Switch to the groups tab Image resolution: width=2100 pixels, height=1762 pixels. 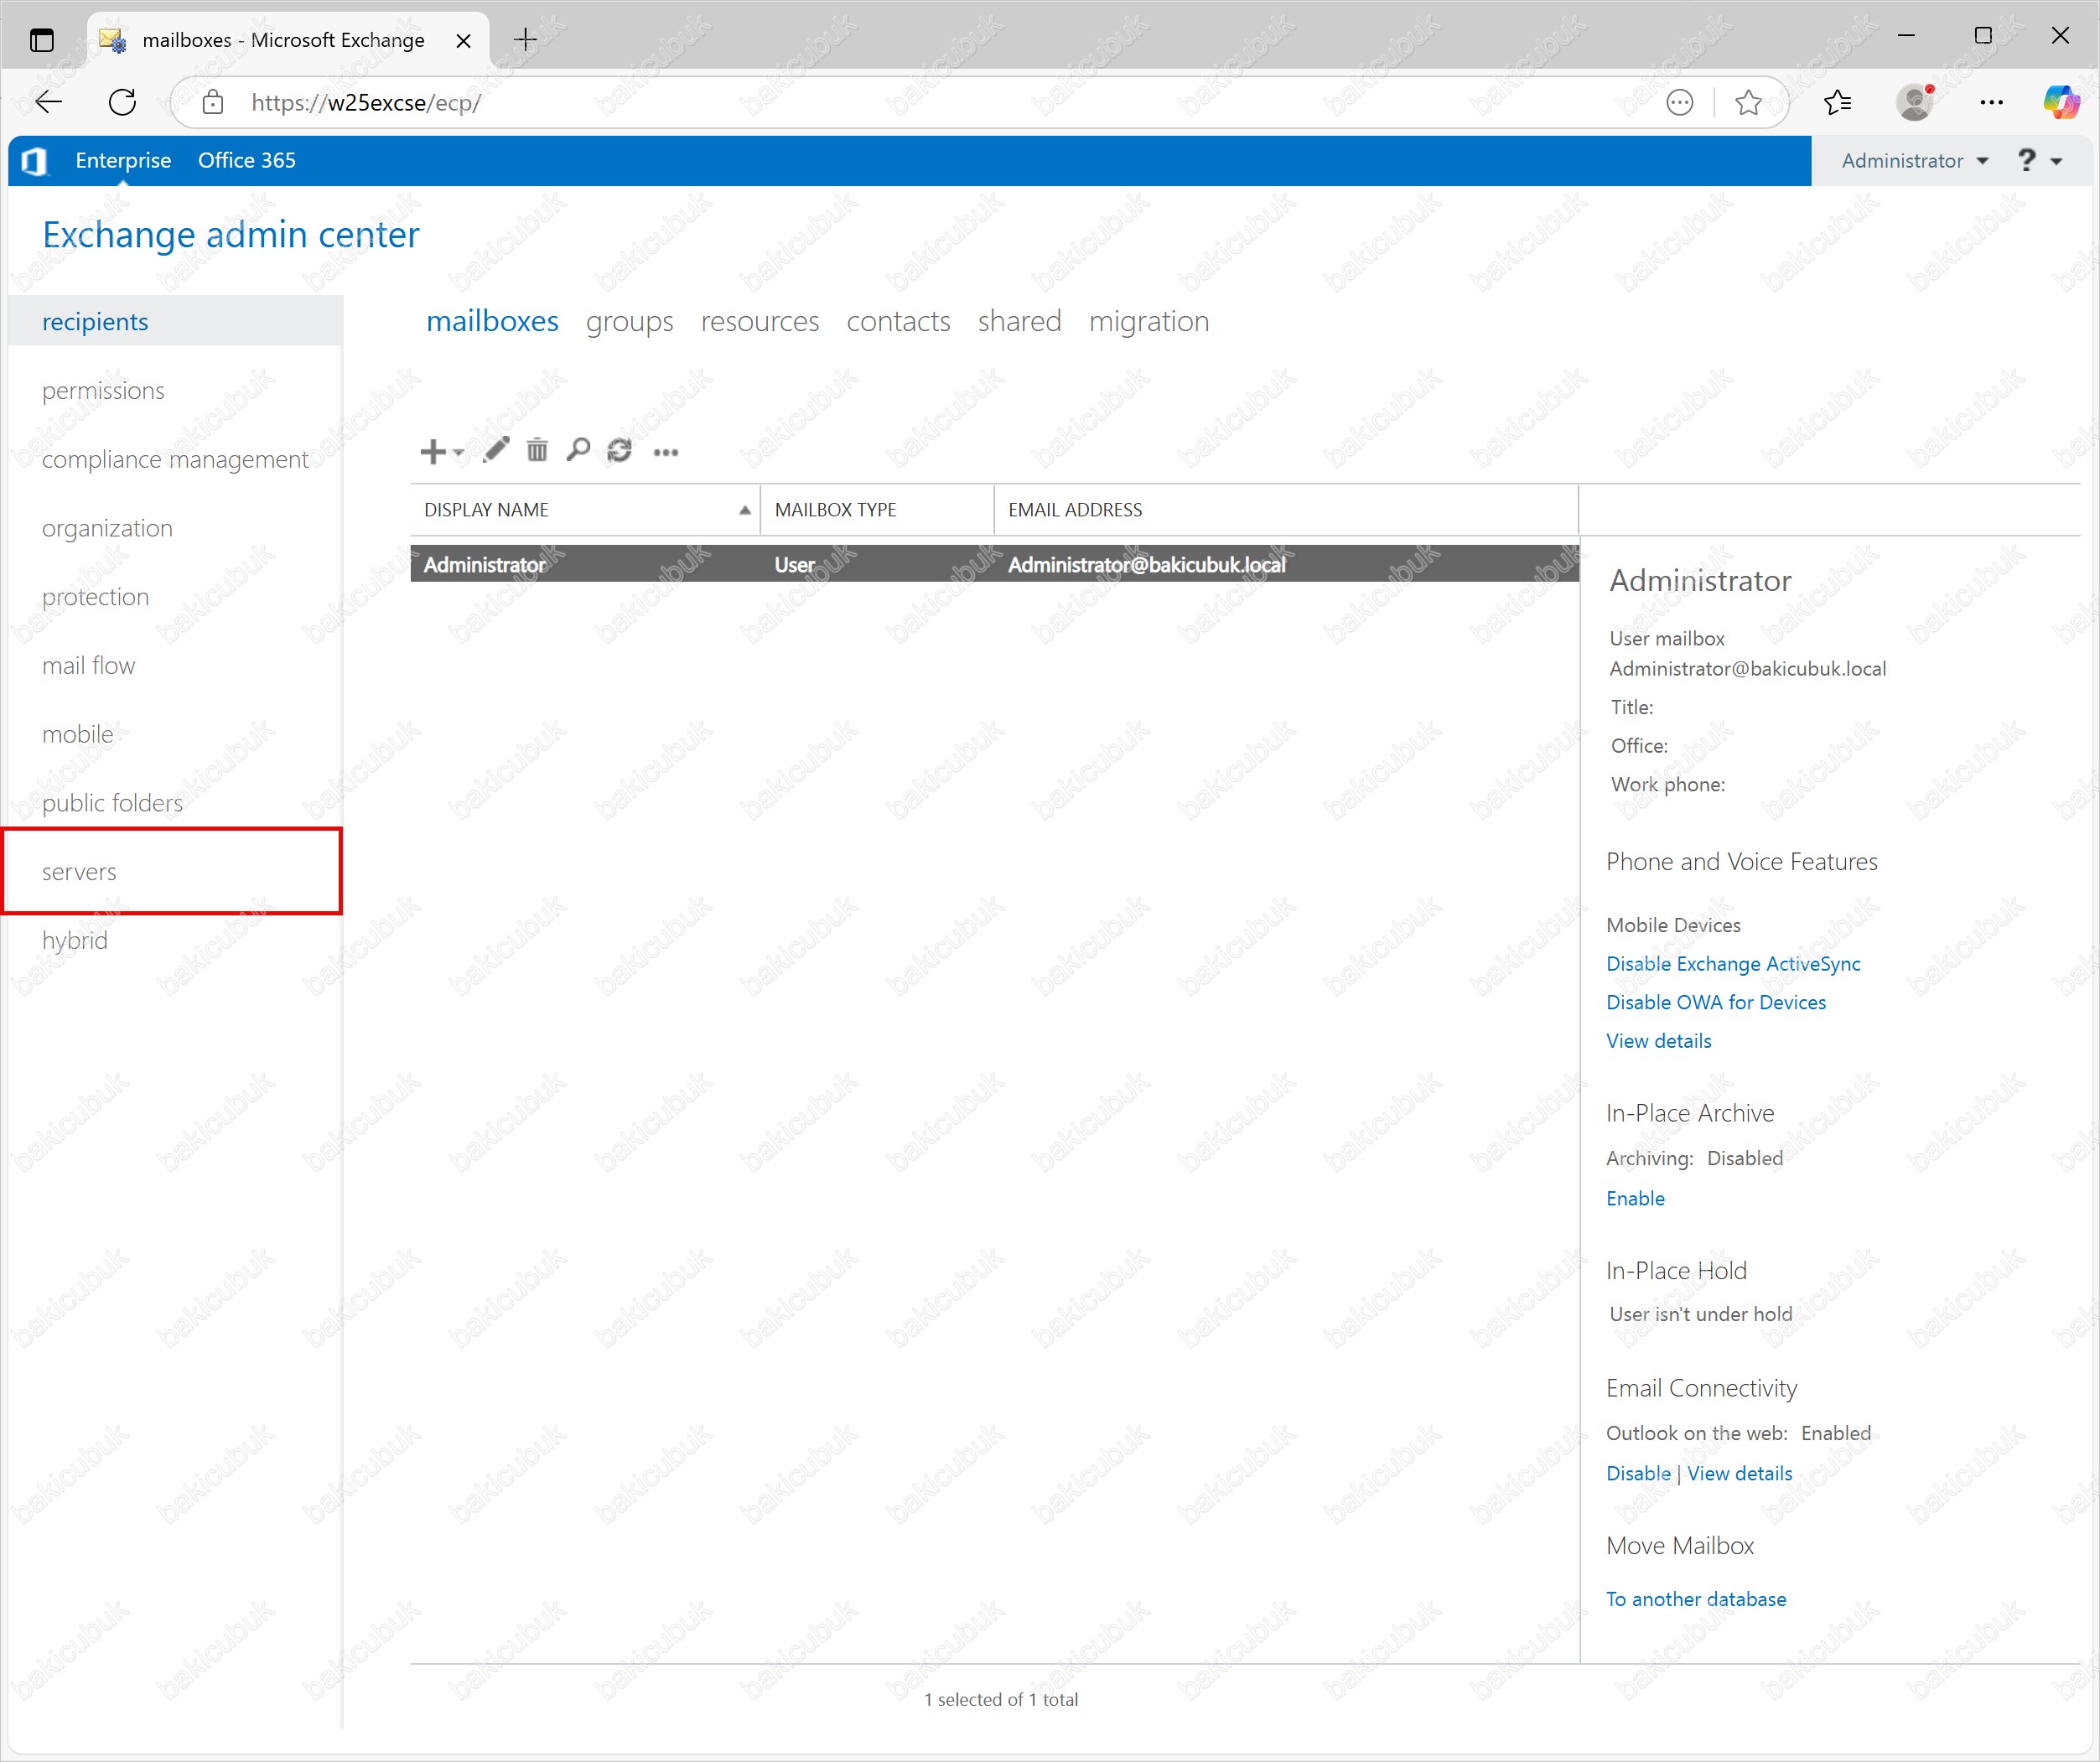coord(629,321)
